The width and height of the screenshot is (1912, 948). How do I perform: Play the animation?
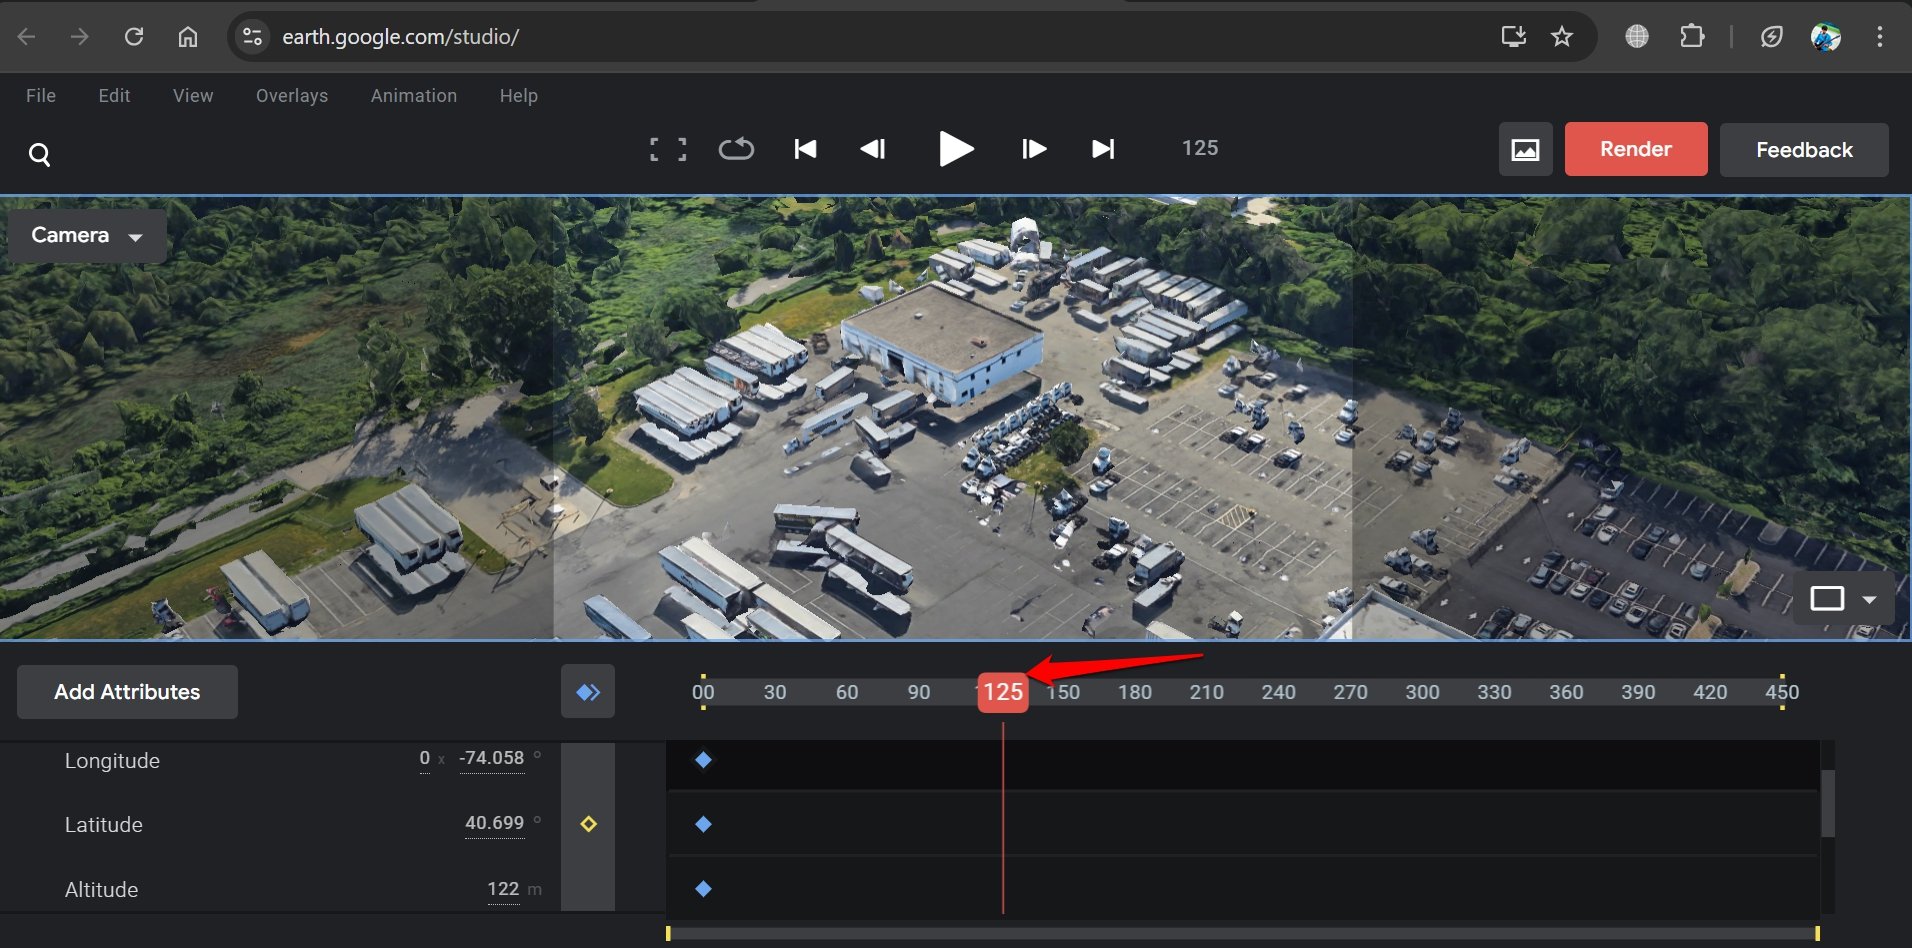(x=956, y=149)
